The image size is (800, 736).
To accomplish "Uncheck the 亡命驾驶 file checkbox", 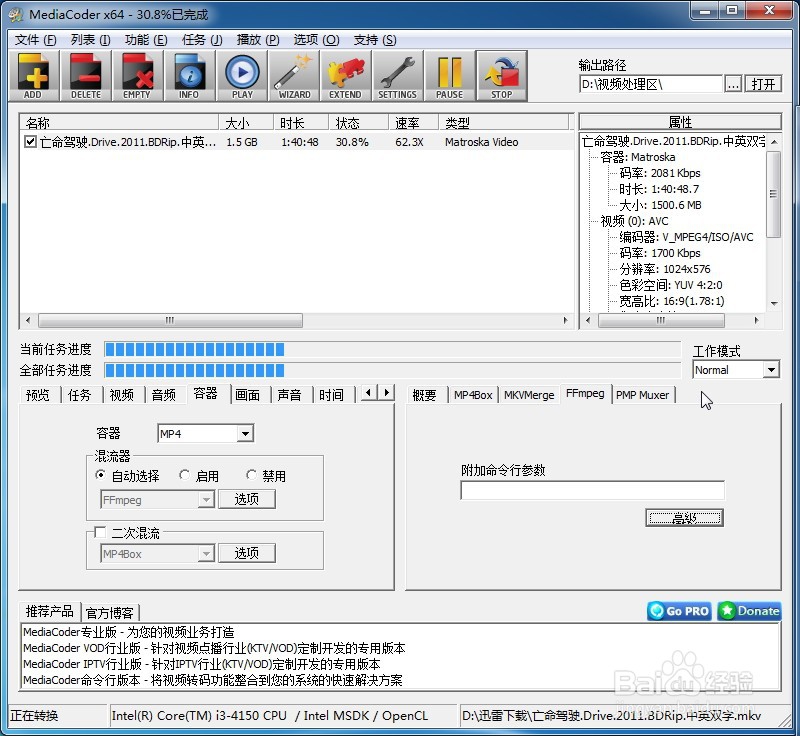I will coord(30,141).
